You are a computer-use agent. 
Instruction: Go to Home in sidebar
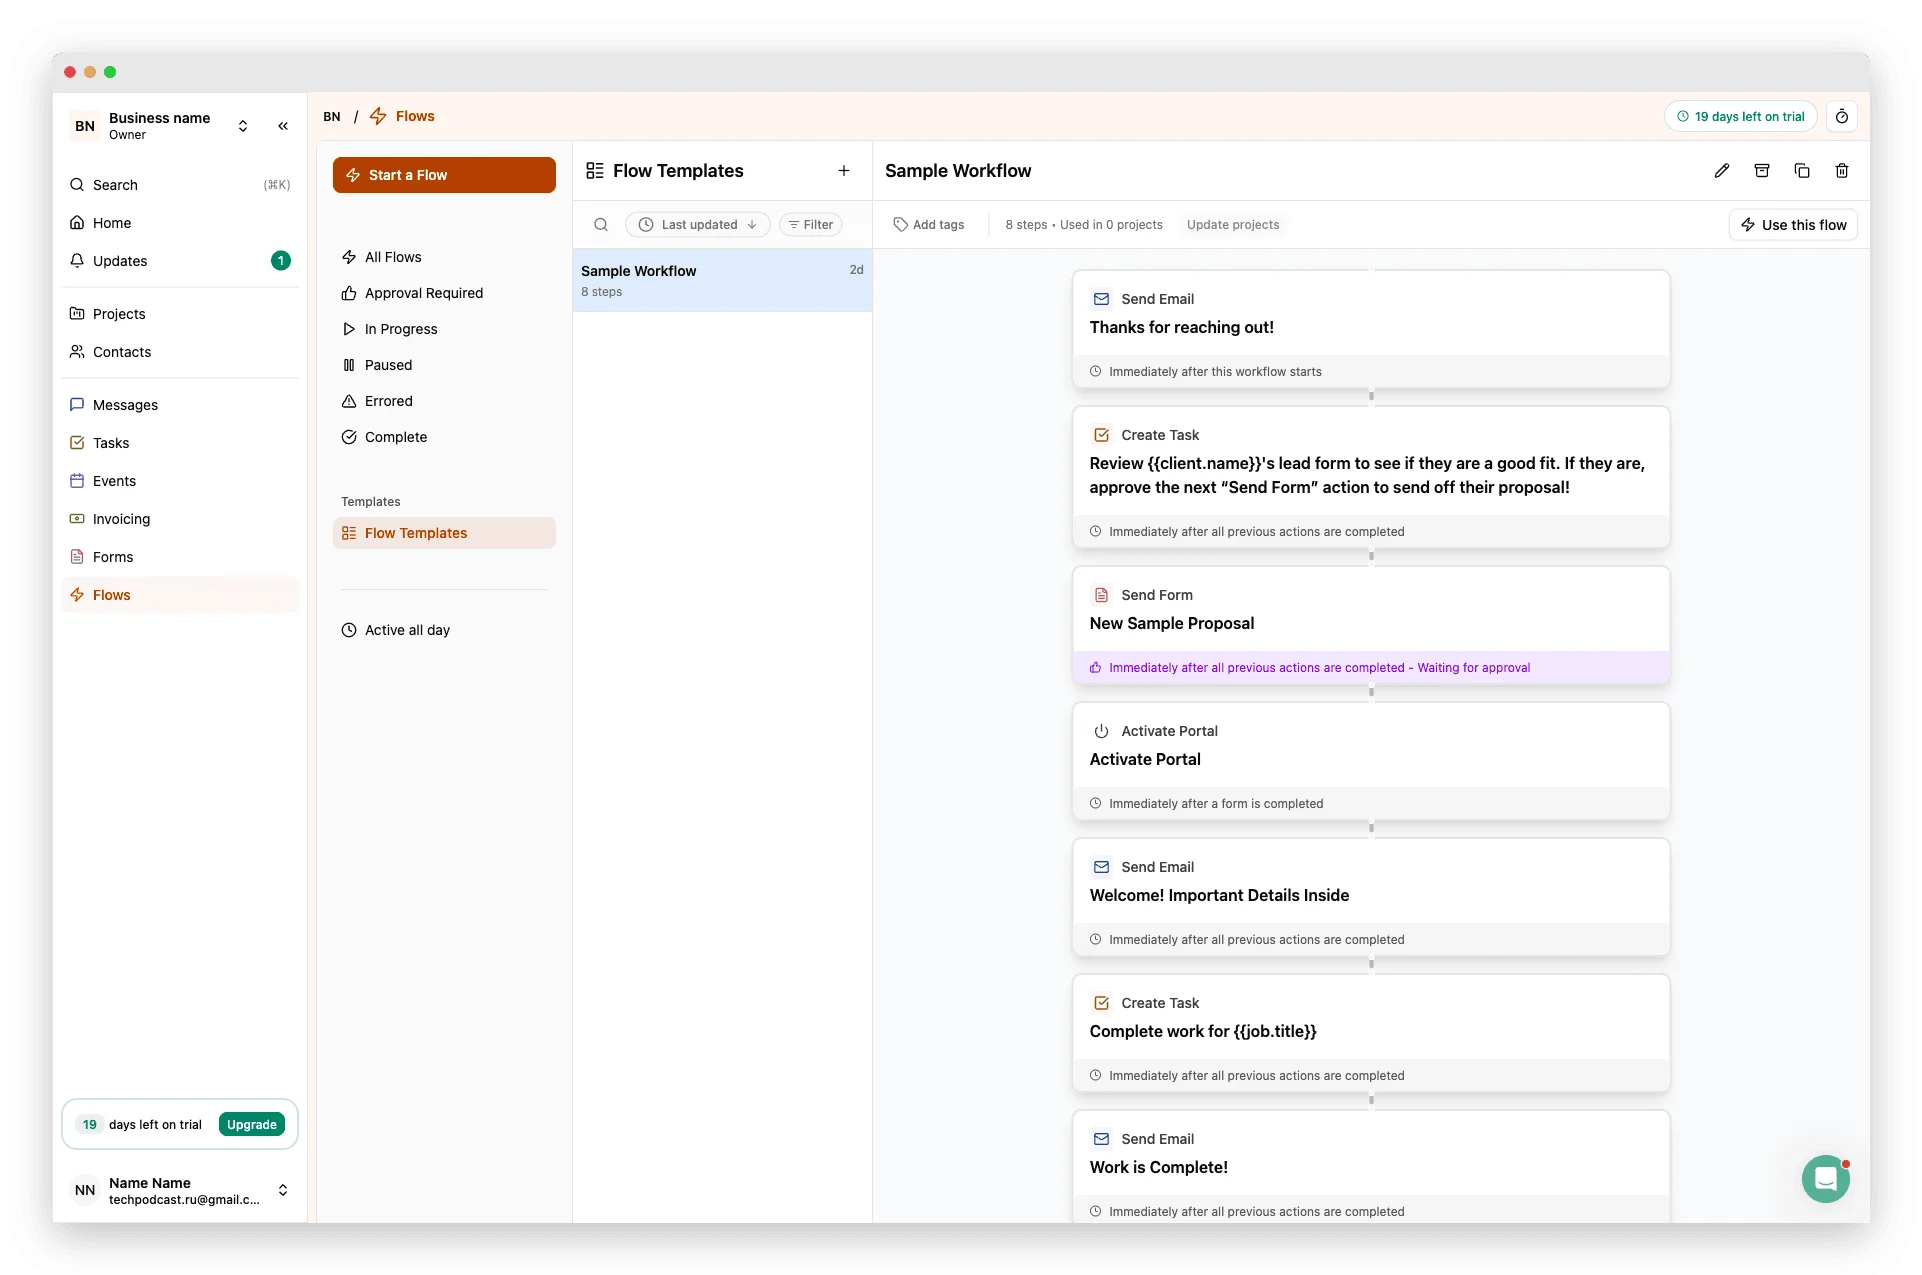pos(180,223)
